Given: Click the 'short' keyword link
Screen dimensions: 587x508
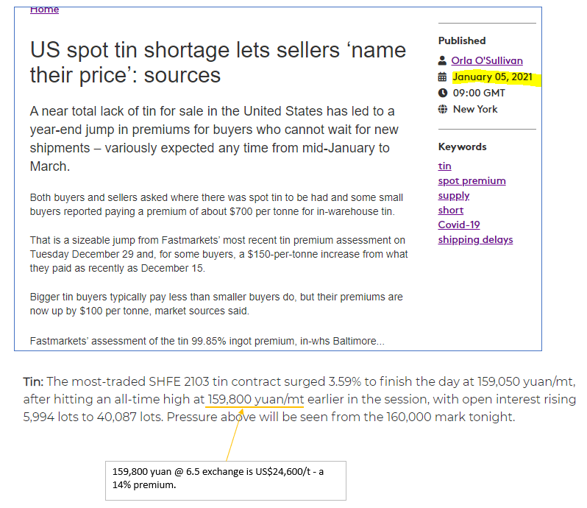Looking at the screenshot, I should pos(451,210).
